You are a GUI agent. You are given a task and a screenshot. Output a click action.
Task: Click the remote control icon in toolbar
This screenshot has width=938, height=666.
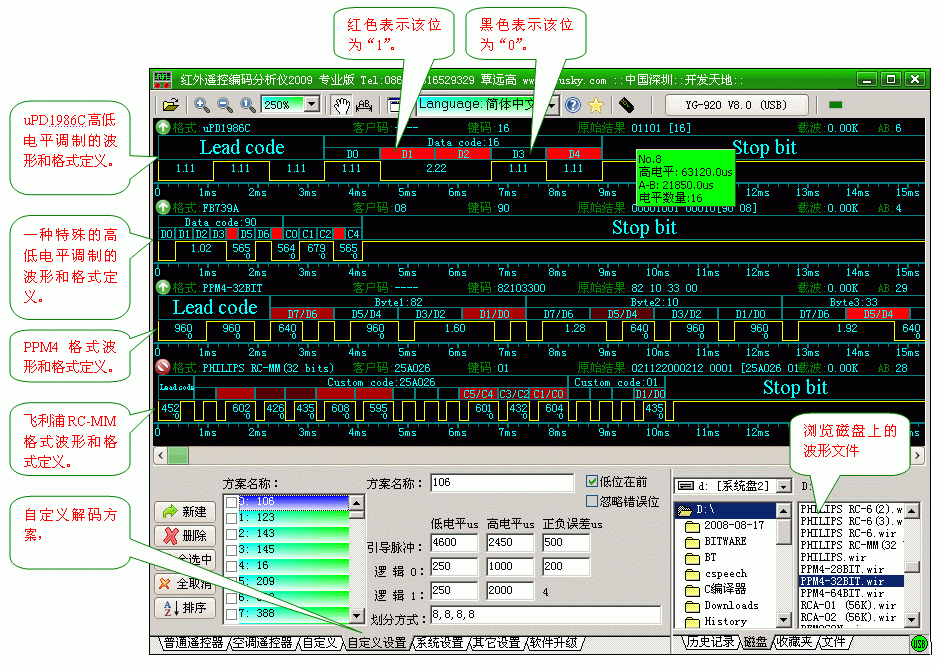click(x=627, y=104)
